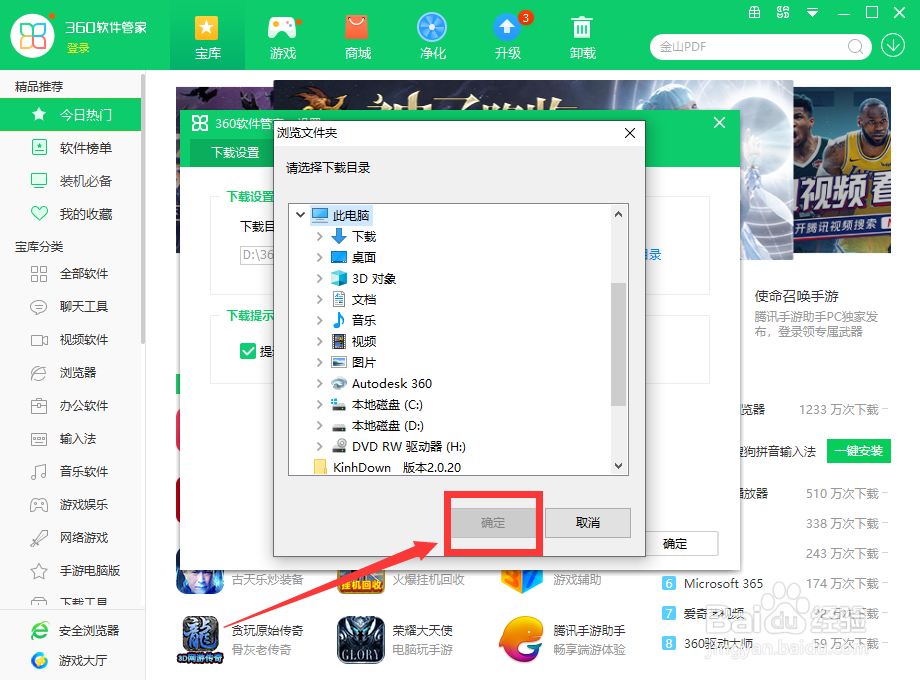This screenshot has height=680, width=920.
Task: Open the 游戏 gamepad icon tab
Action: click(x=282, y=37)
